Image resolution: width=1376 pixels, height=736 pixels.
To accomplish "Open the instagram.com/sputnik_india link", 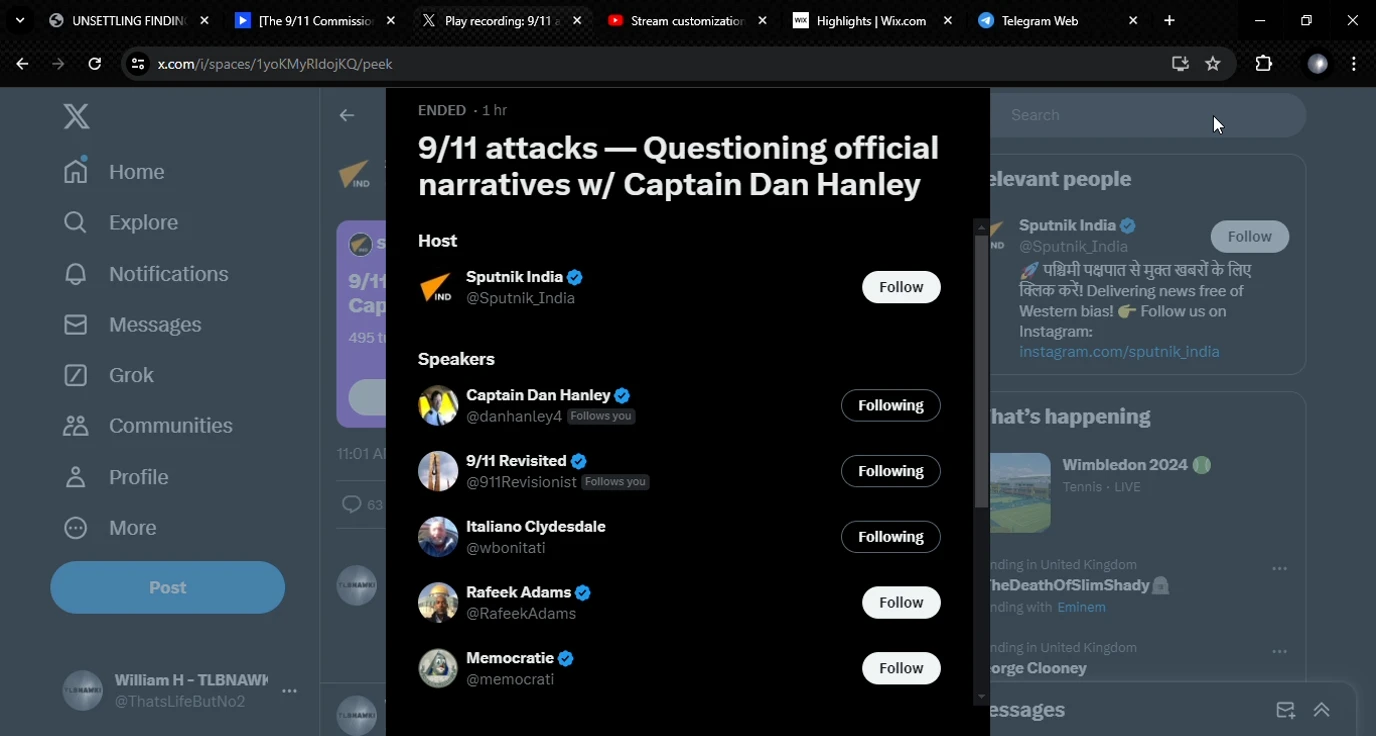I will coord(1119,352).
